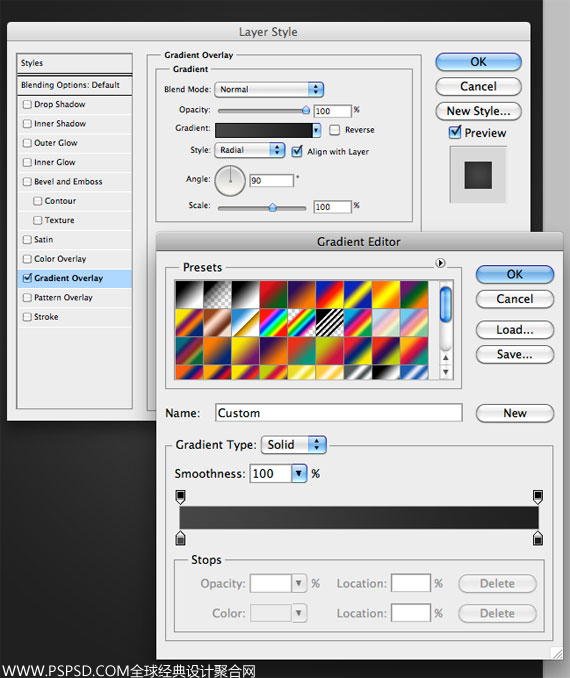570x678 pixels.
Task: Click the Scale slider handle
Action: (x=272, y=208)
